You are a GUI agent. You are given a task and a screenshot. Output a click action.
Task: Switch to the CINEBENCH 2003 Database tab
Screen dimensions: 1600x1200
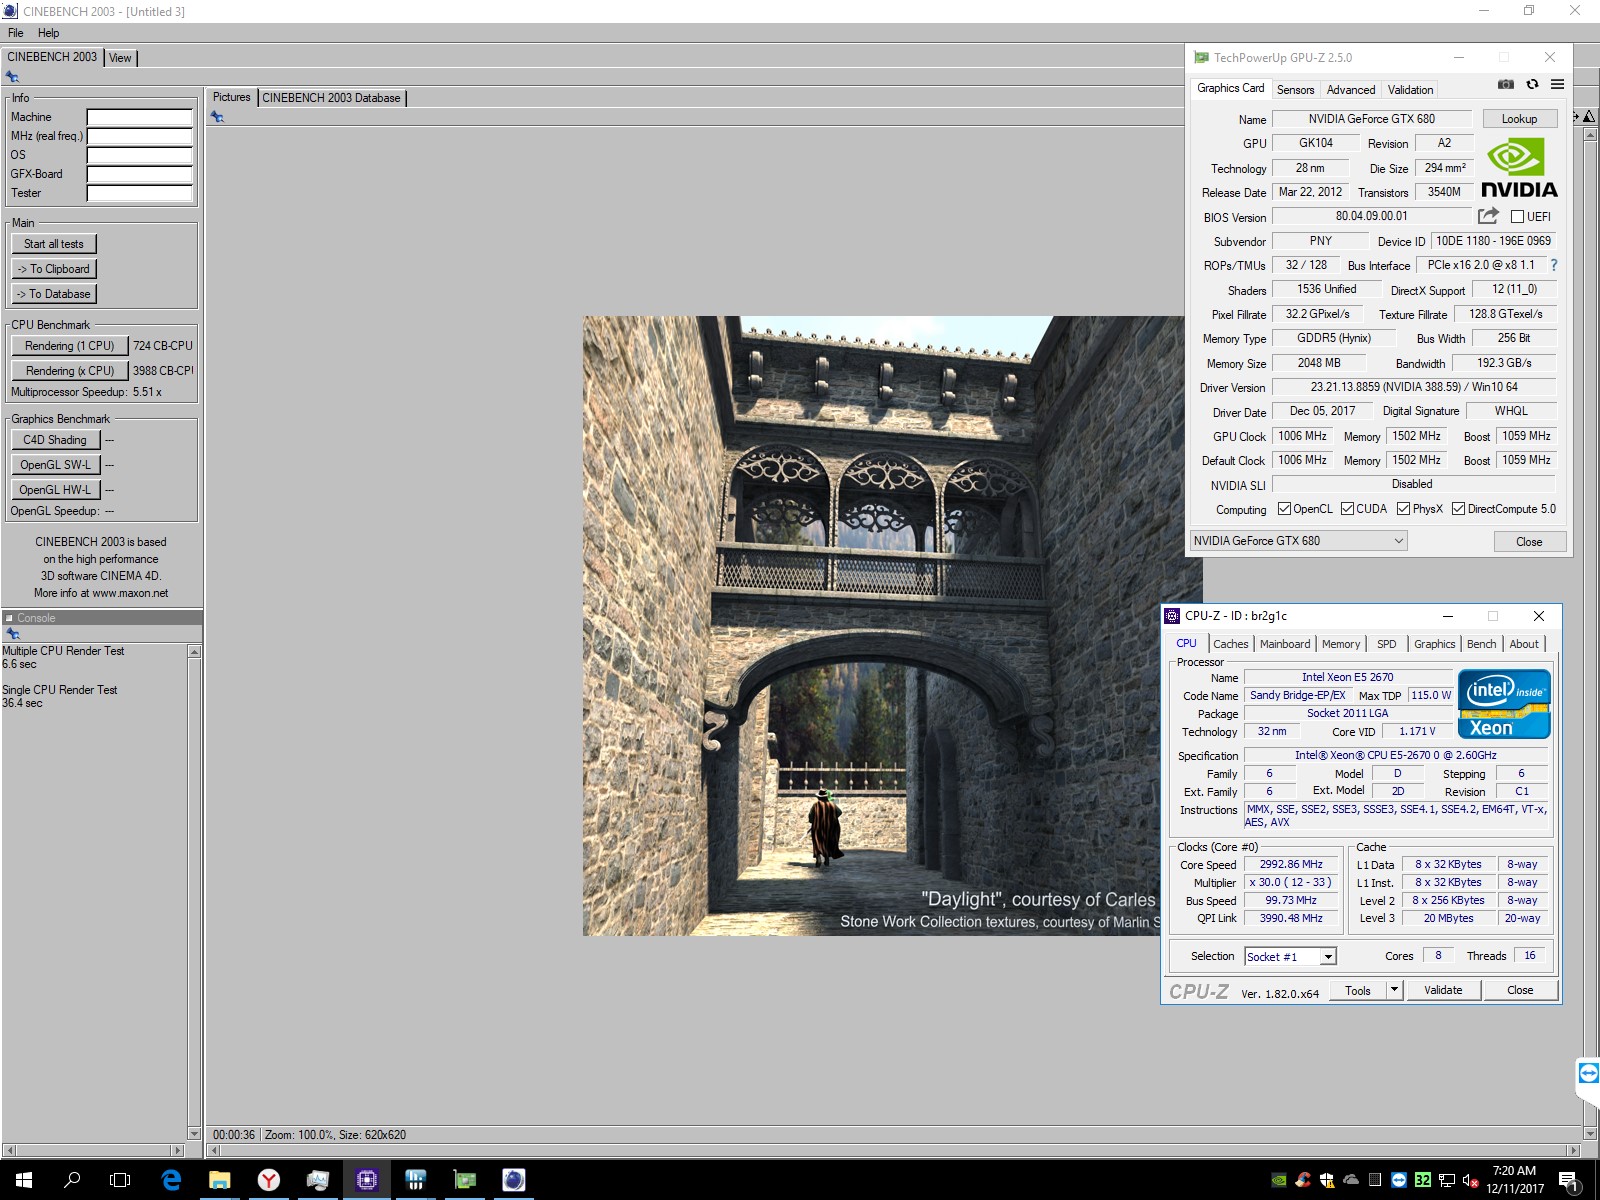pos(331,98)
